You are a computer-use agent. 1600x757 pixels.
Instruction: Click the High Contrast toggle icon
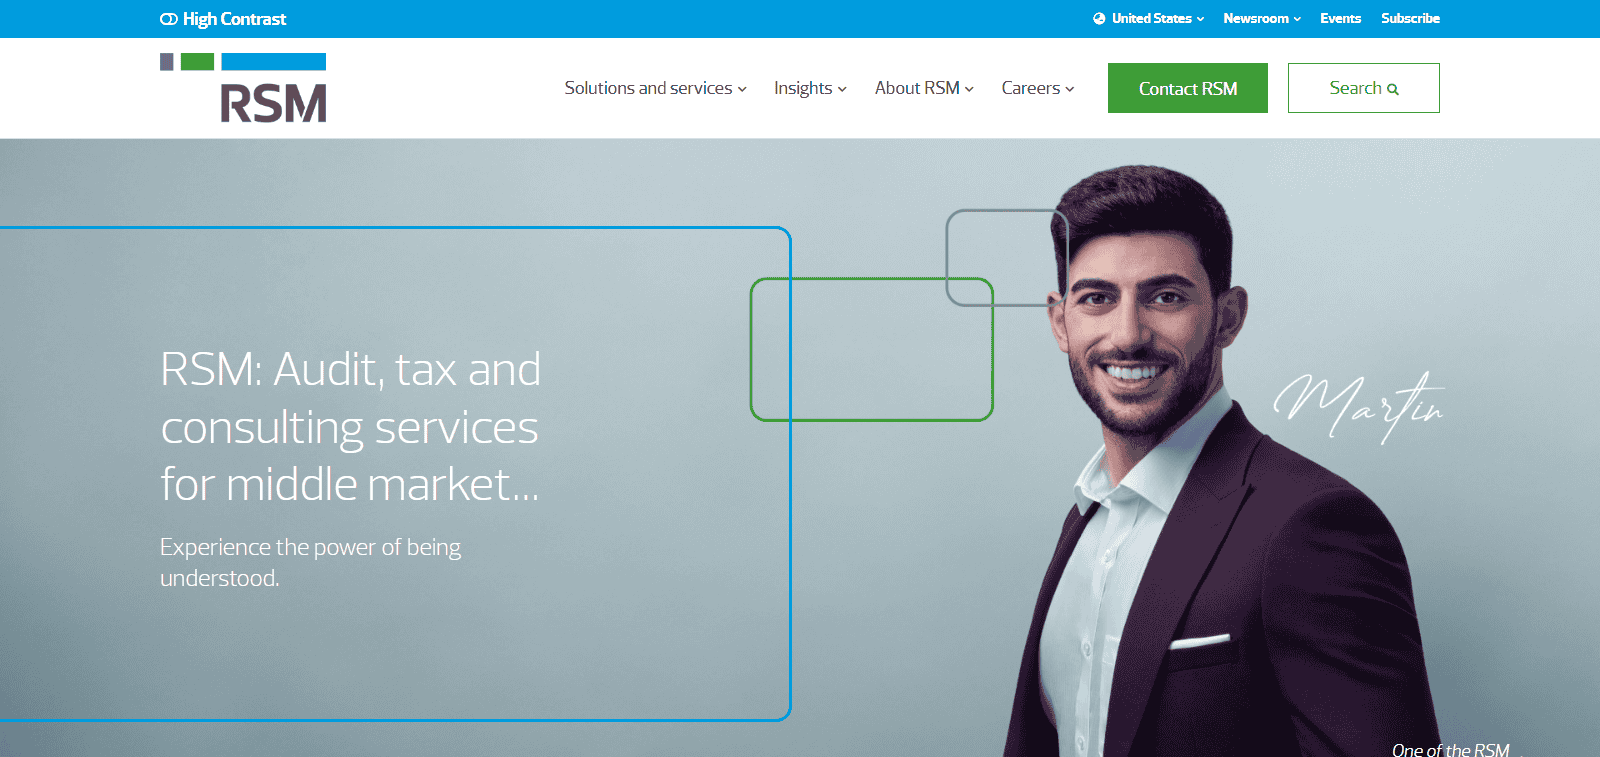(169, 19)
